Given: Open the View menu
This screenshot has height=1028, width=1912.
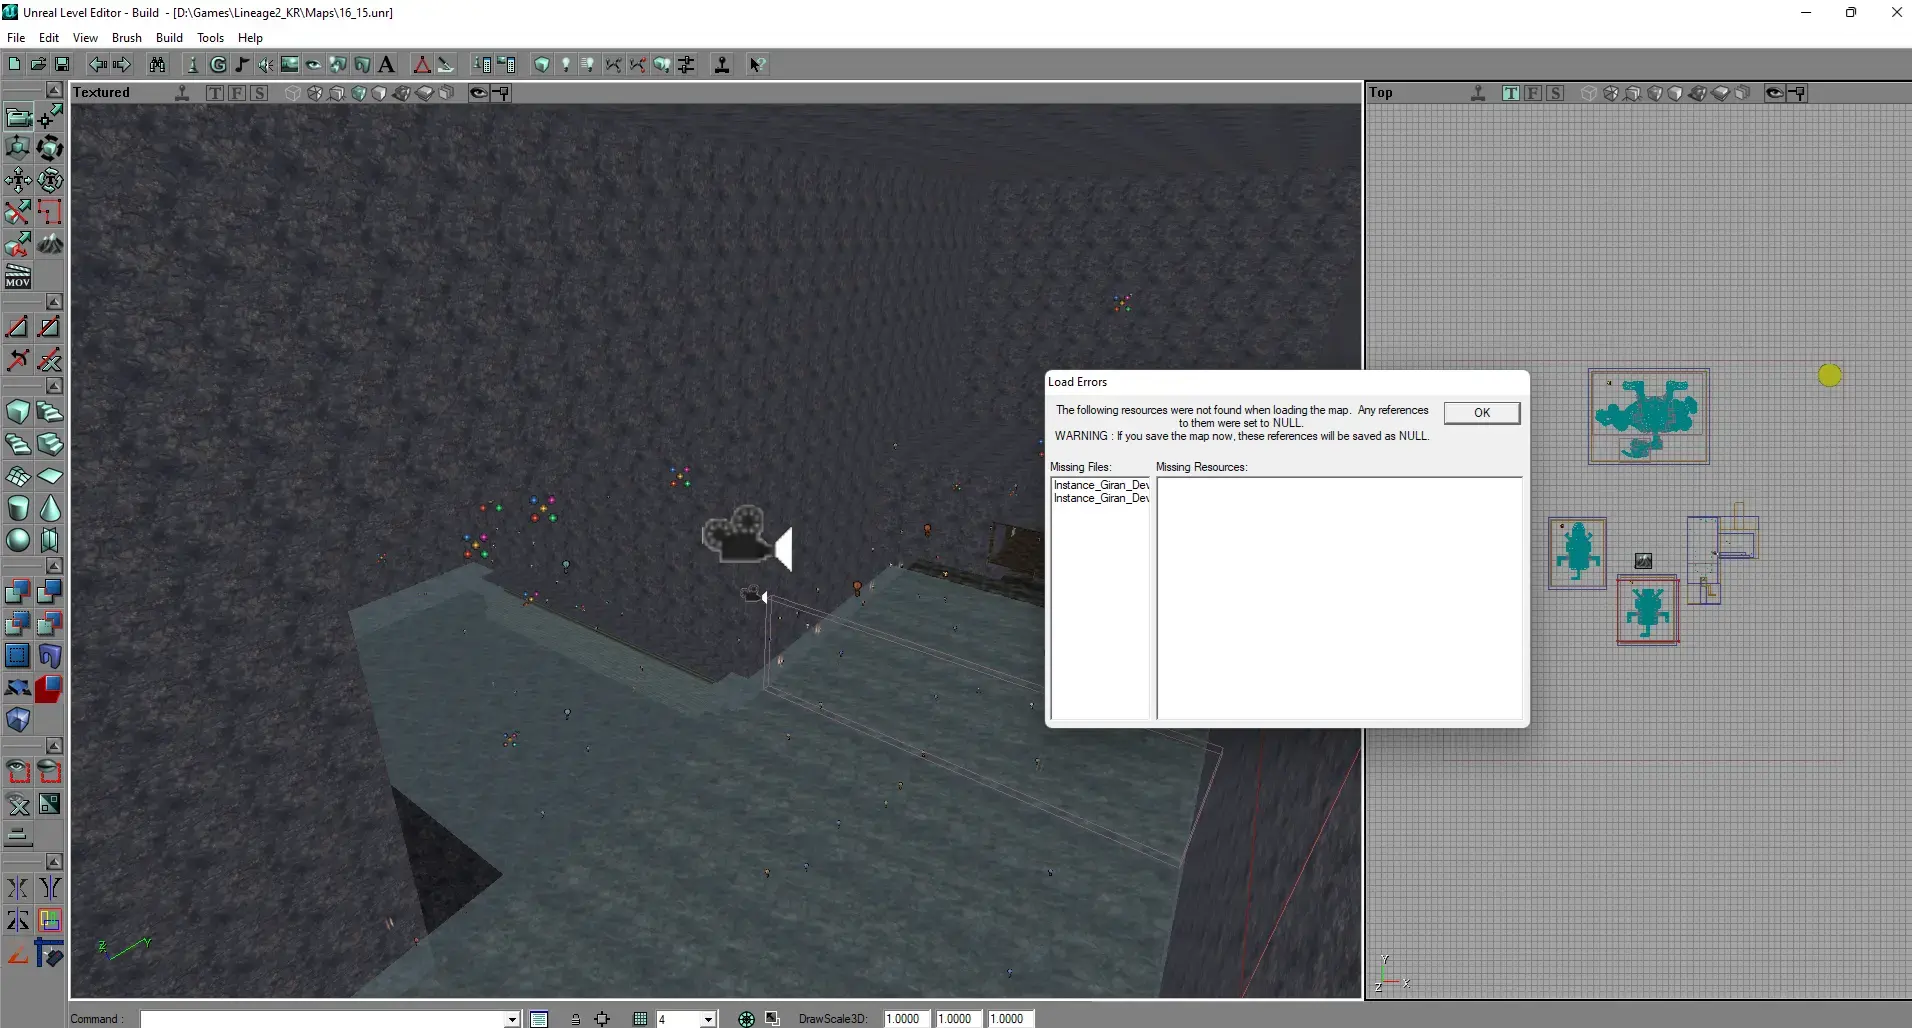Looking at the screenshot, I should tap(85, 38).
